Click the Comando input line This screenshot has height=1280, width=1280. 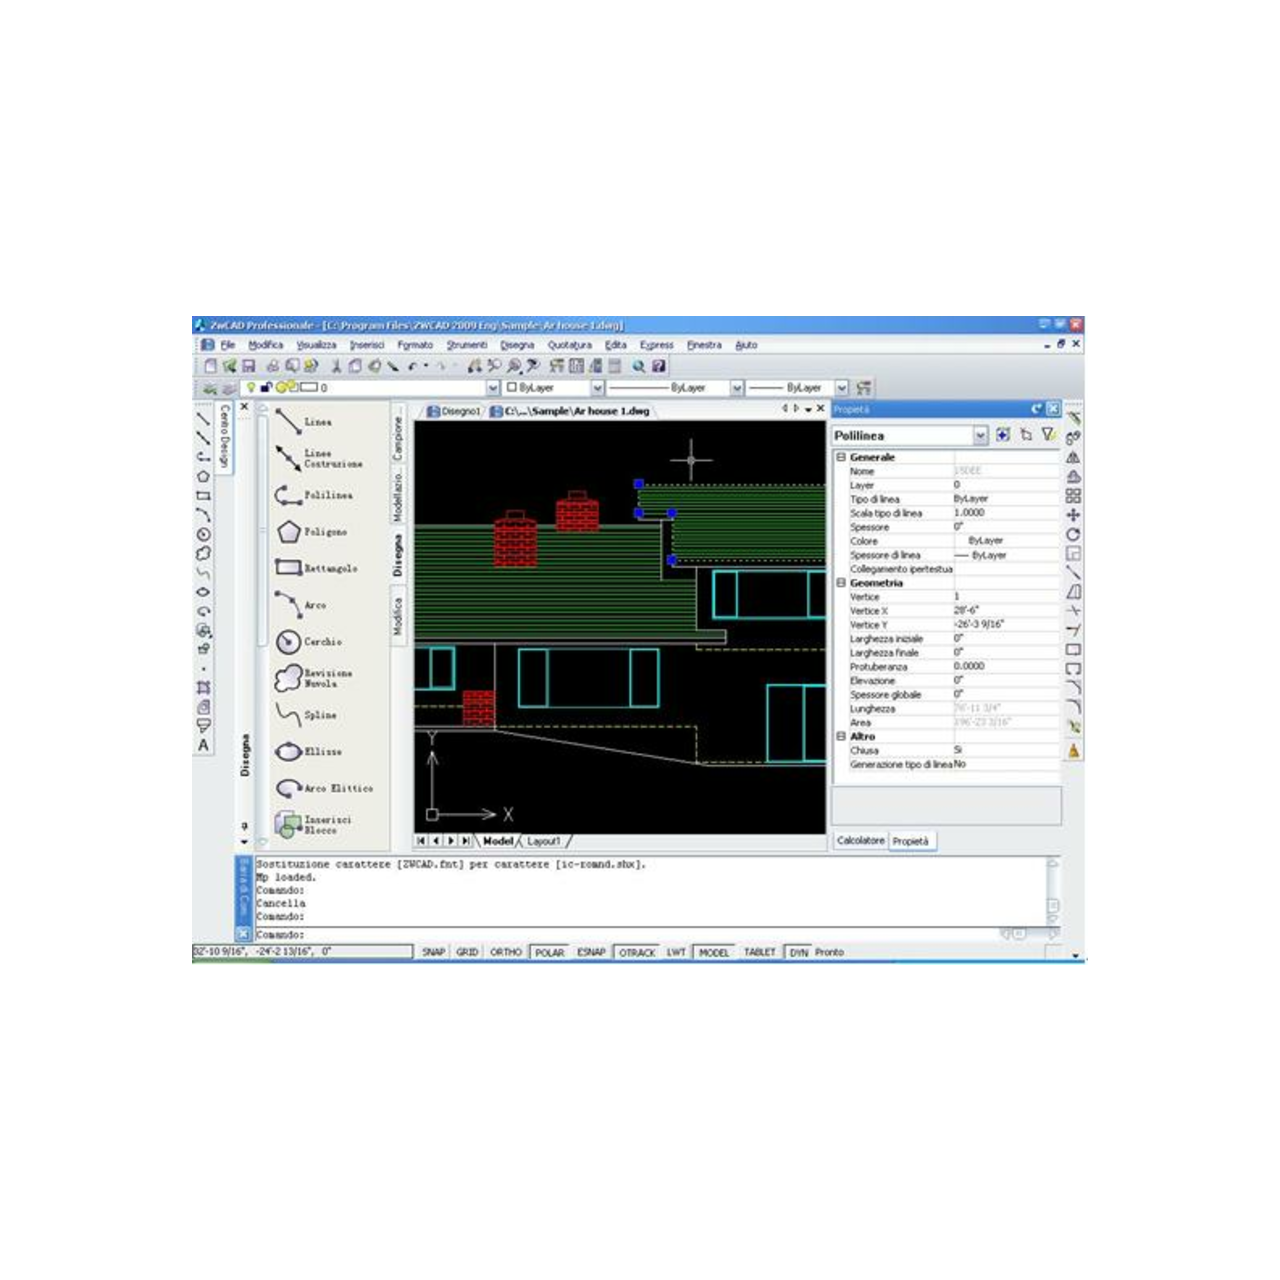(650, 934)
